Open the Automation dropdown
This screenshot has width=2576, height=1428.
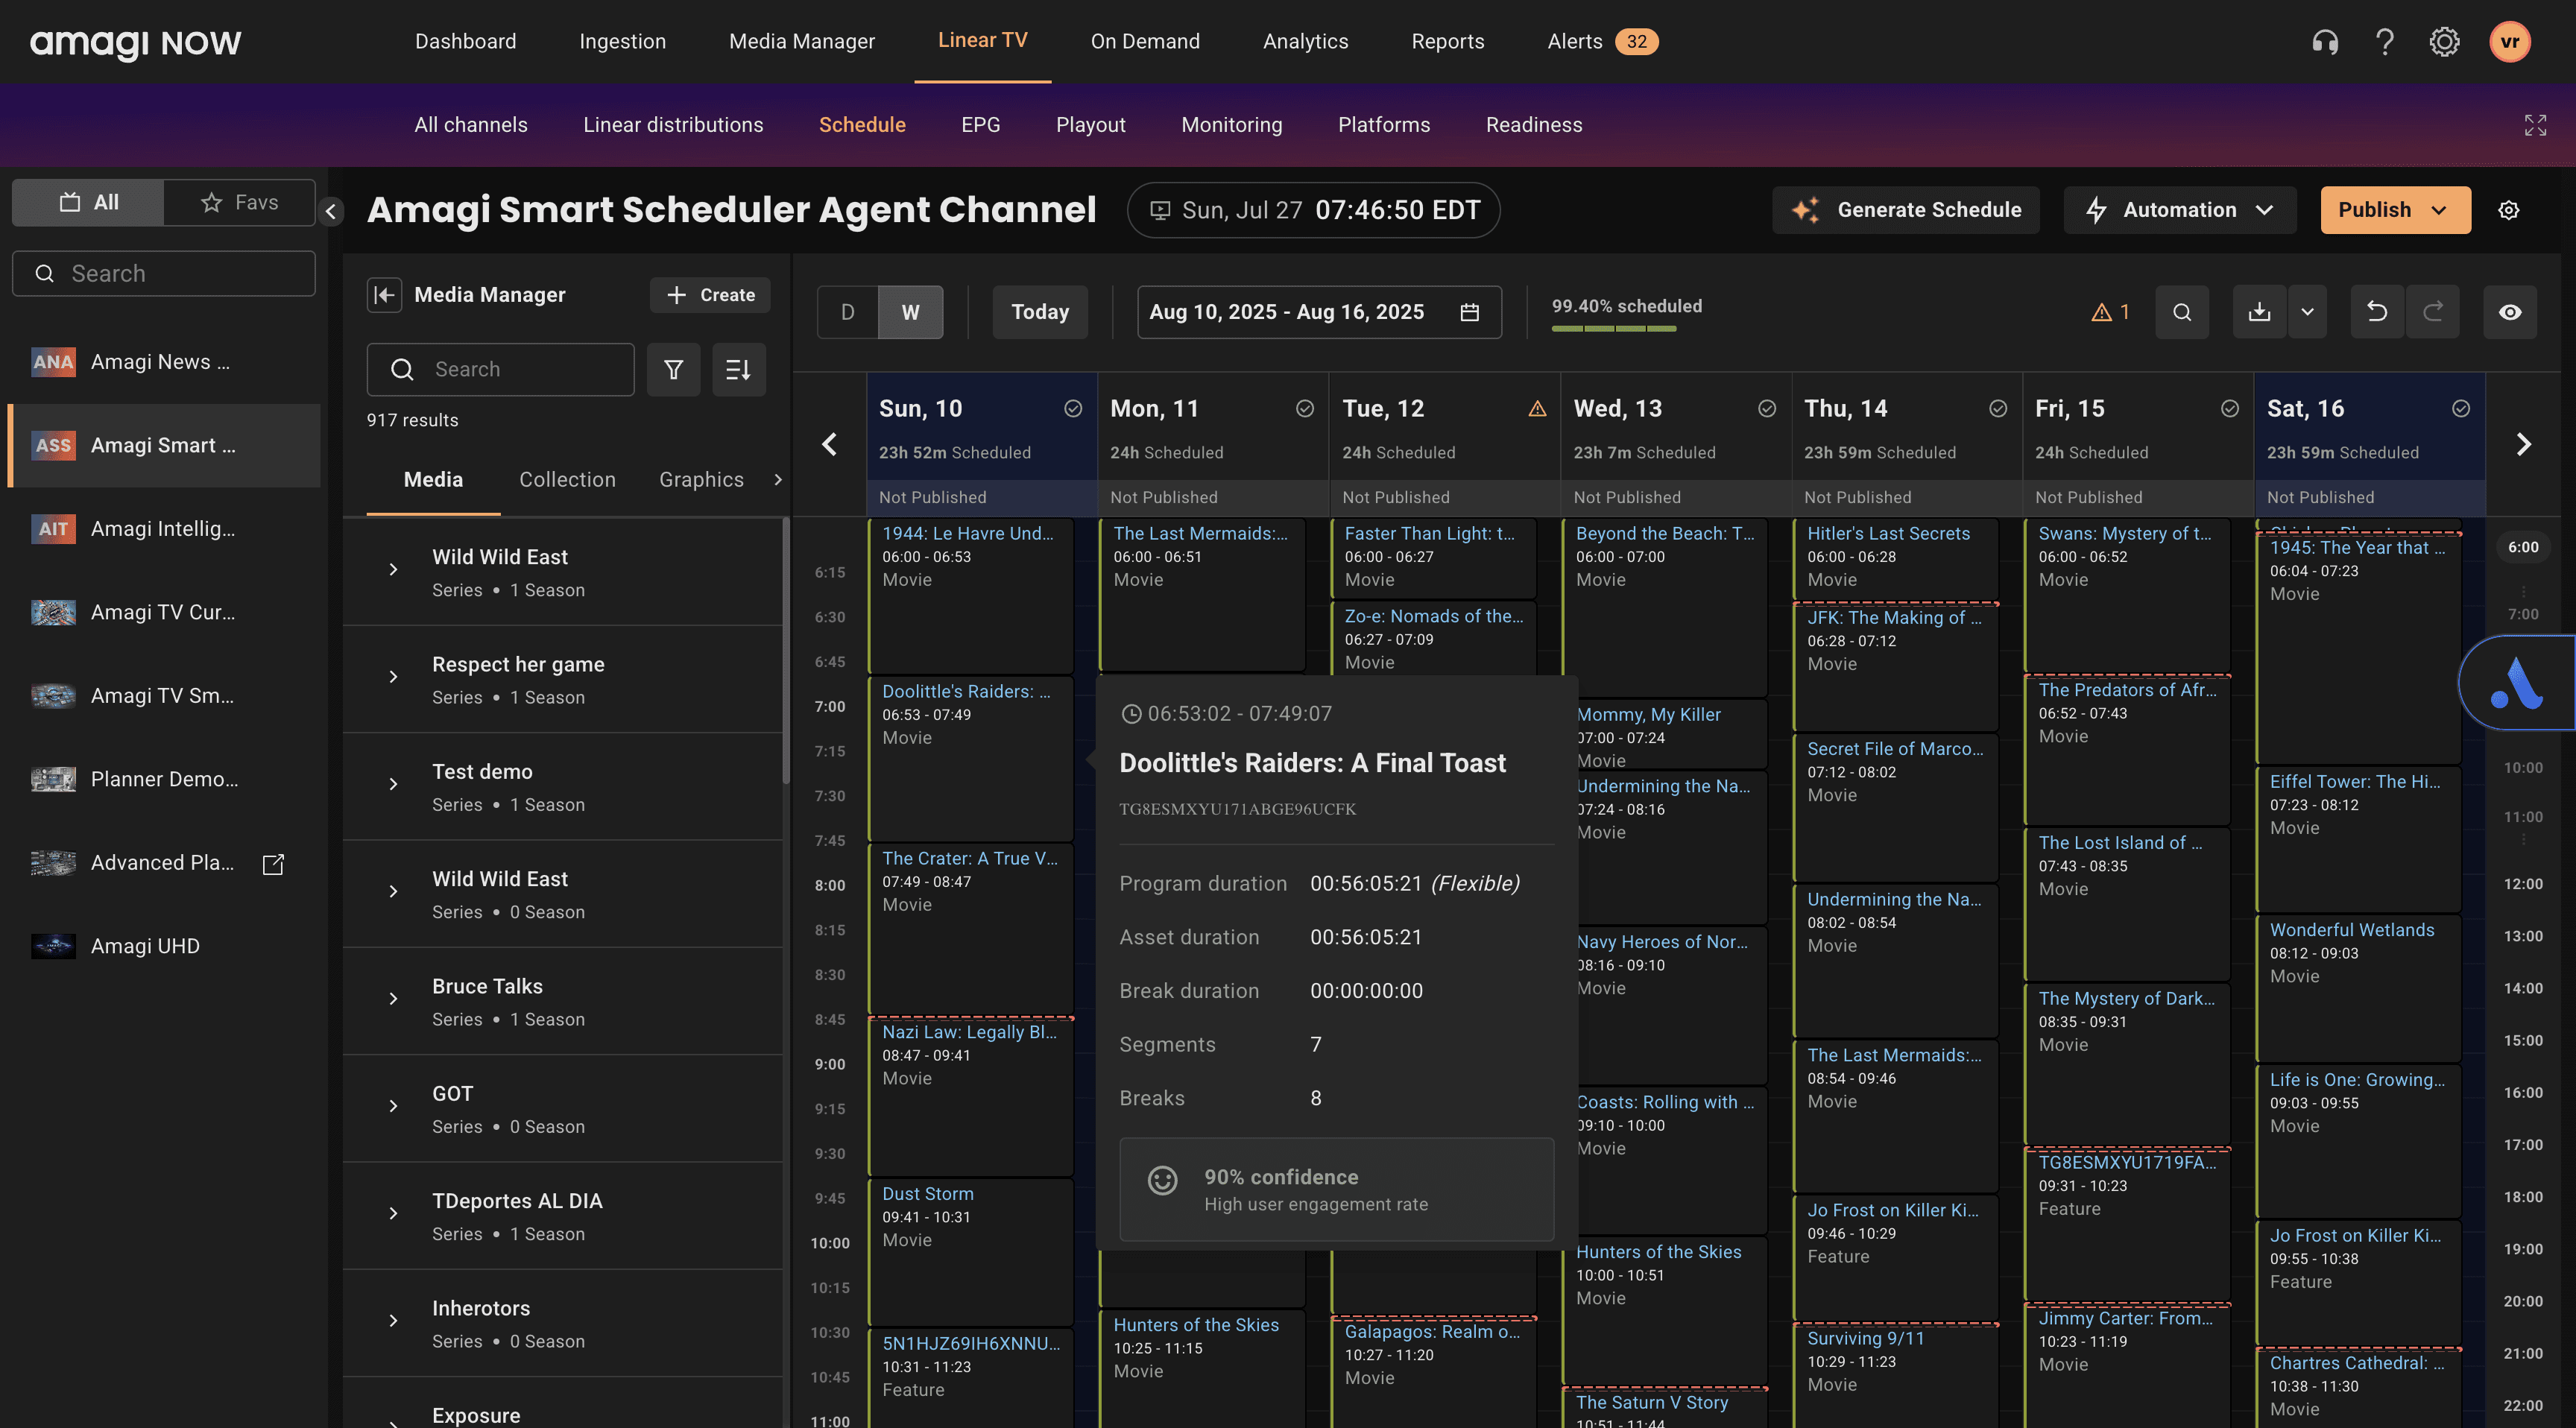pyautogui.click(x=2179, y=210)
